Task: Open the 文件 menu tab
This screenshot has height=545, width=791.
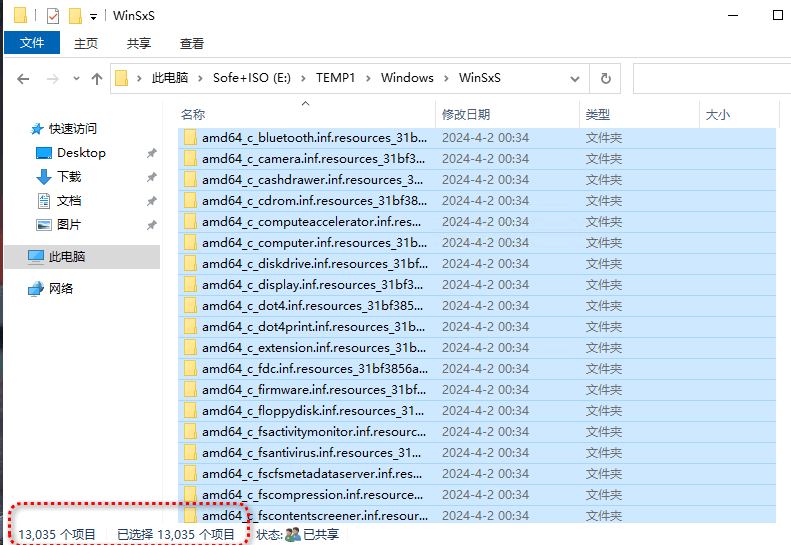Action: point(32,43)
